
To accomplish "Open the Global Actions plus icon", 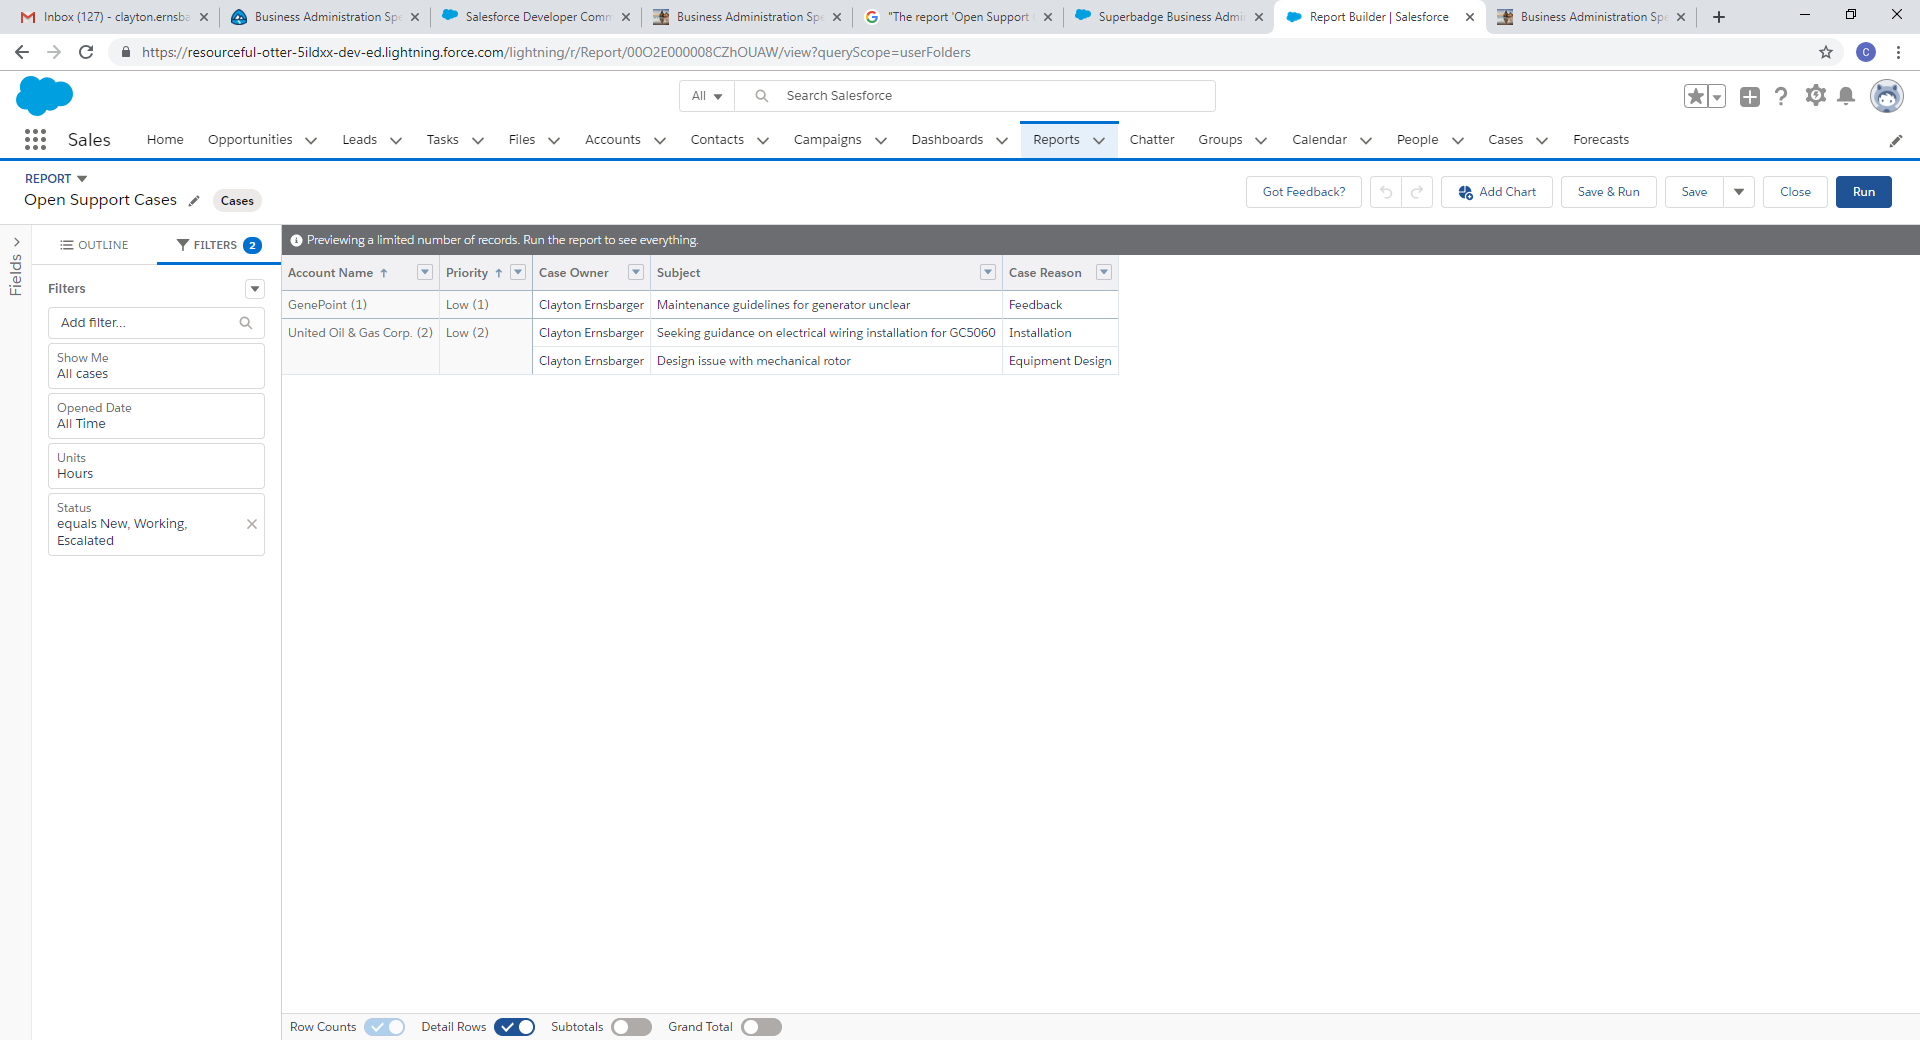I will click(1749, 96).
